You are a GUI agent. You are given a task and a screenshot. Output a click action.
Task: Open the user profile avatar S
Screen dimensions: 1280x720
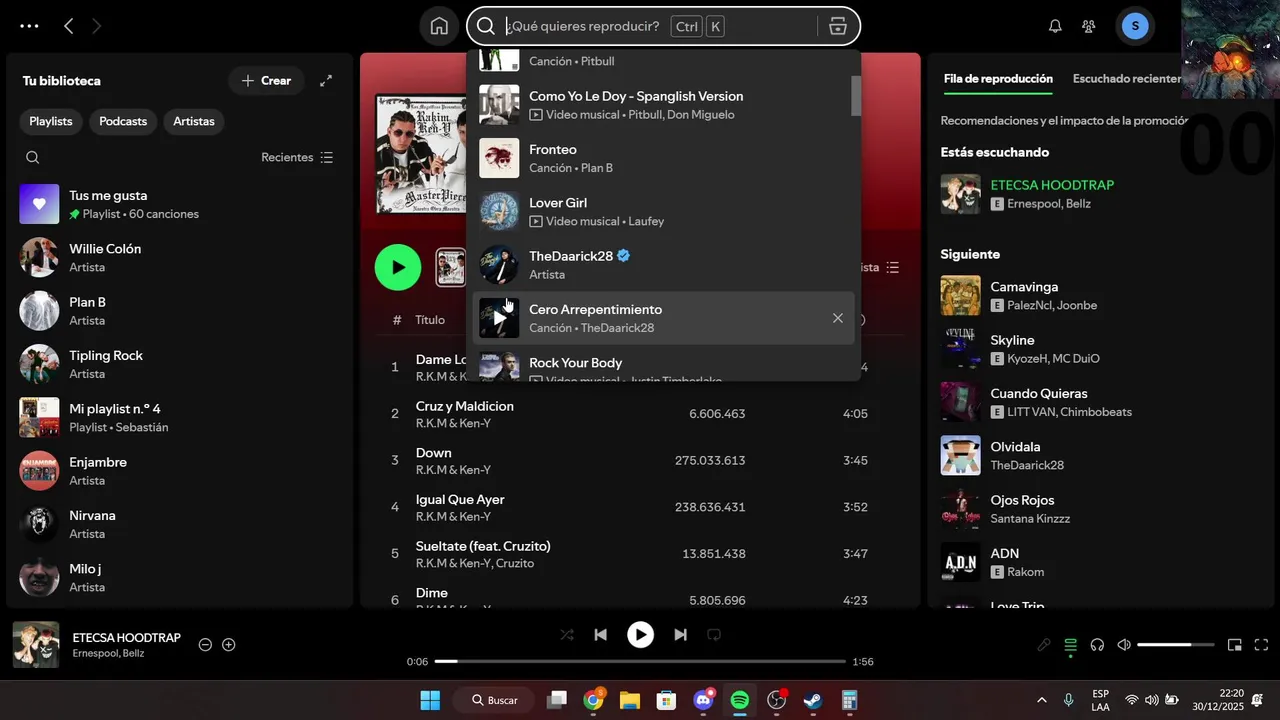click(1134, 26)
